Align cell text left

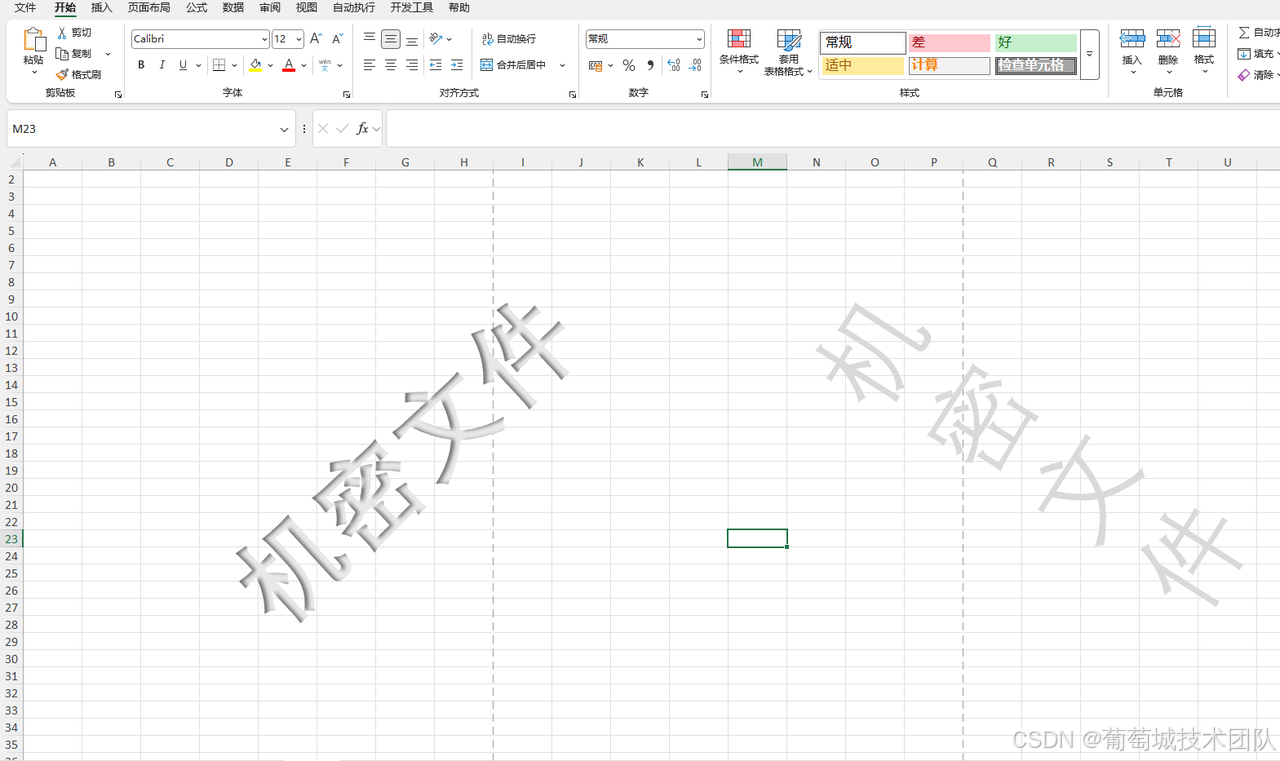(369, 65)
